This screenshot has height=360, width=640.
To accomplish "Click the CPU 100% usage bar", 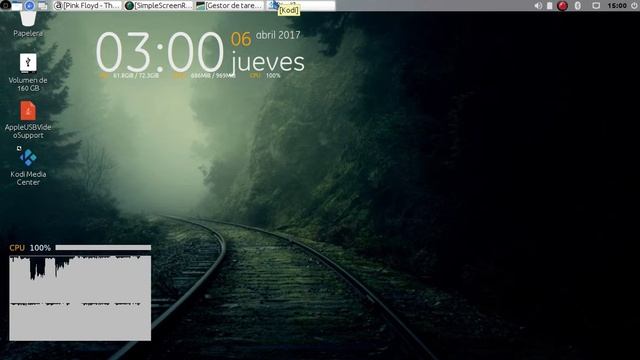I will [x=103, y=247].
